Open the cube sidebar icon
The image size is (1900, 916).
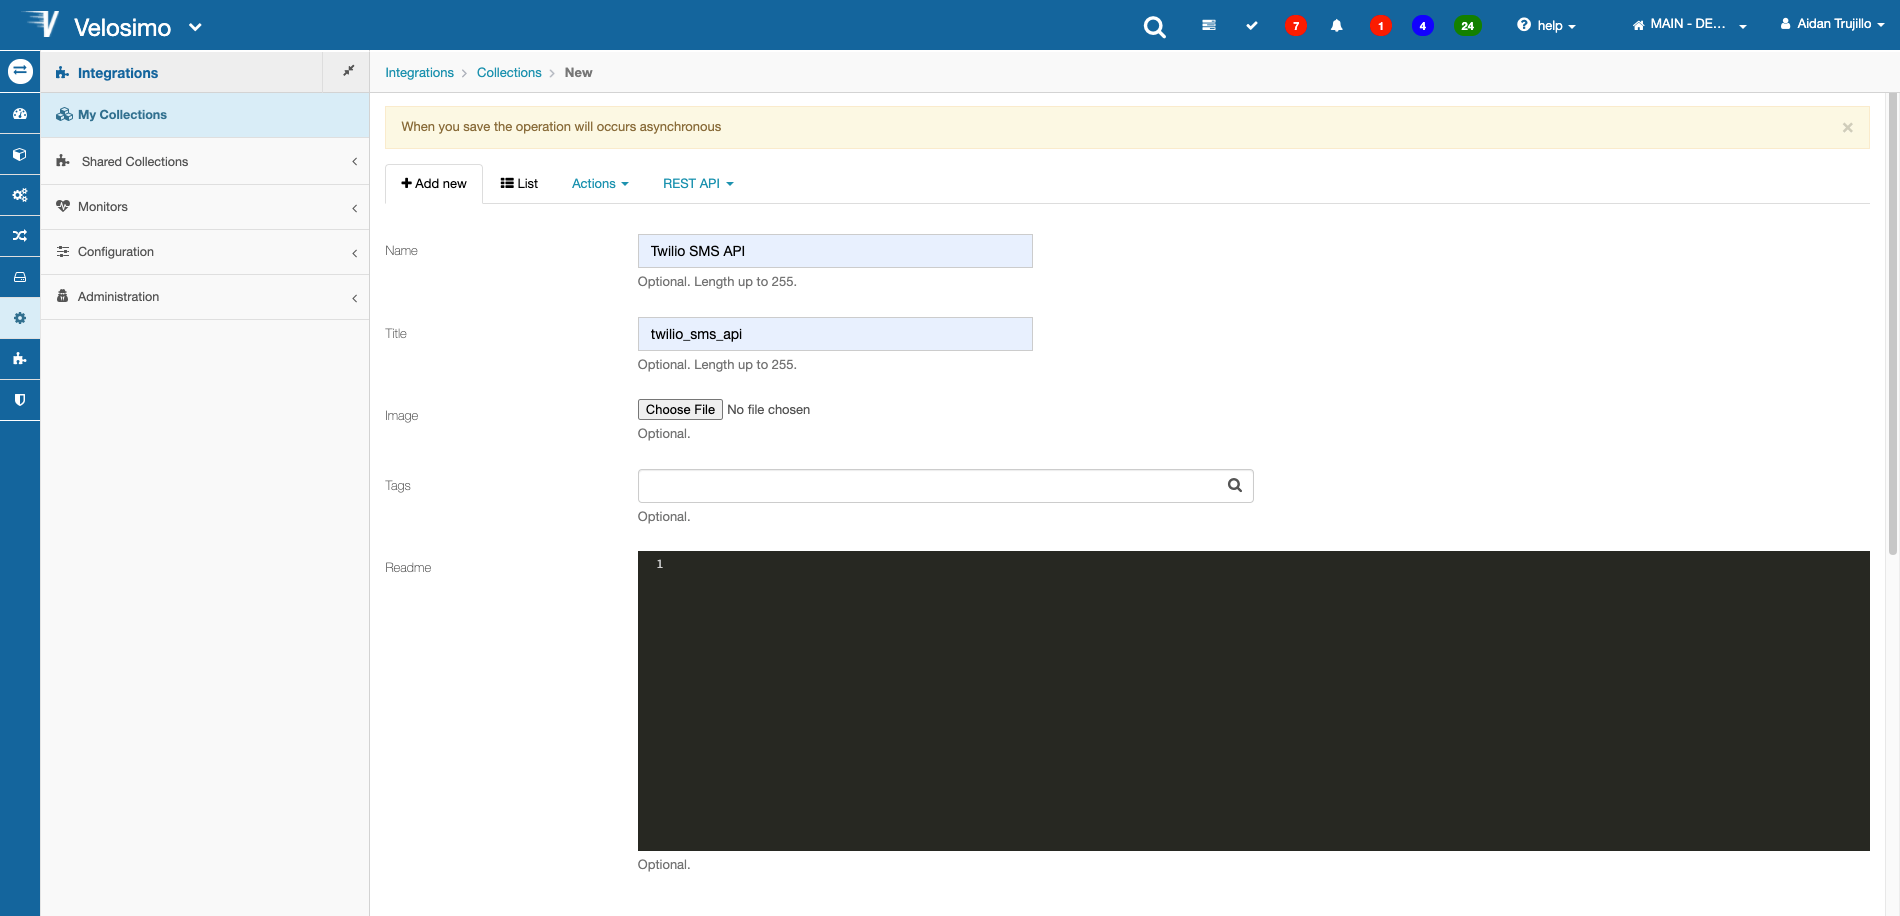click(x=20, y=155)
